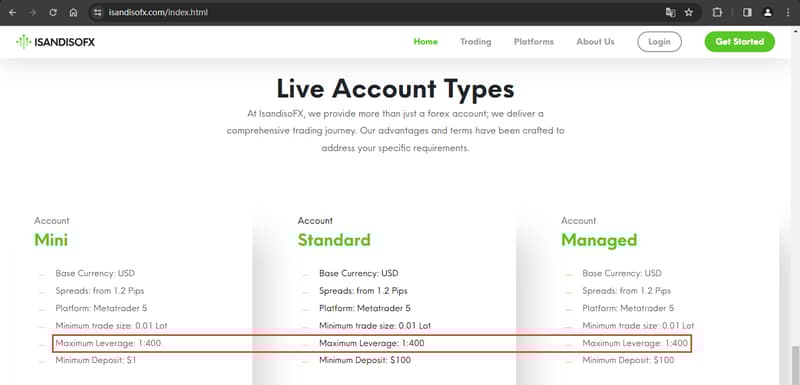
Task: Open the Platforms navigation item
Action: [534, 42]
